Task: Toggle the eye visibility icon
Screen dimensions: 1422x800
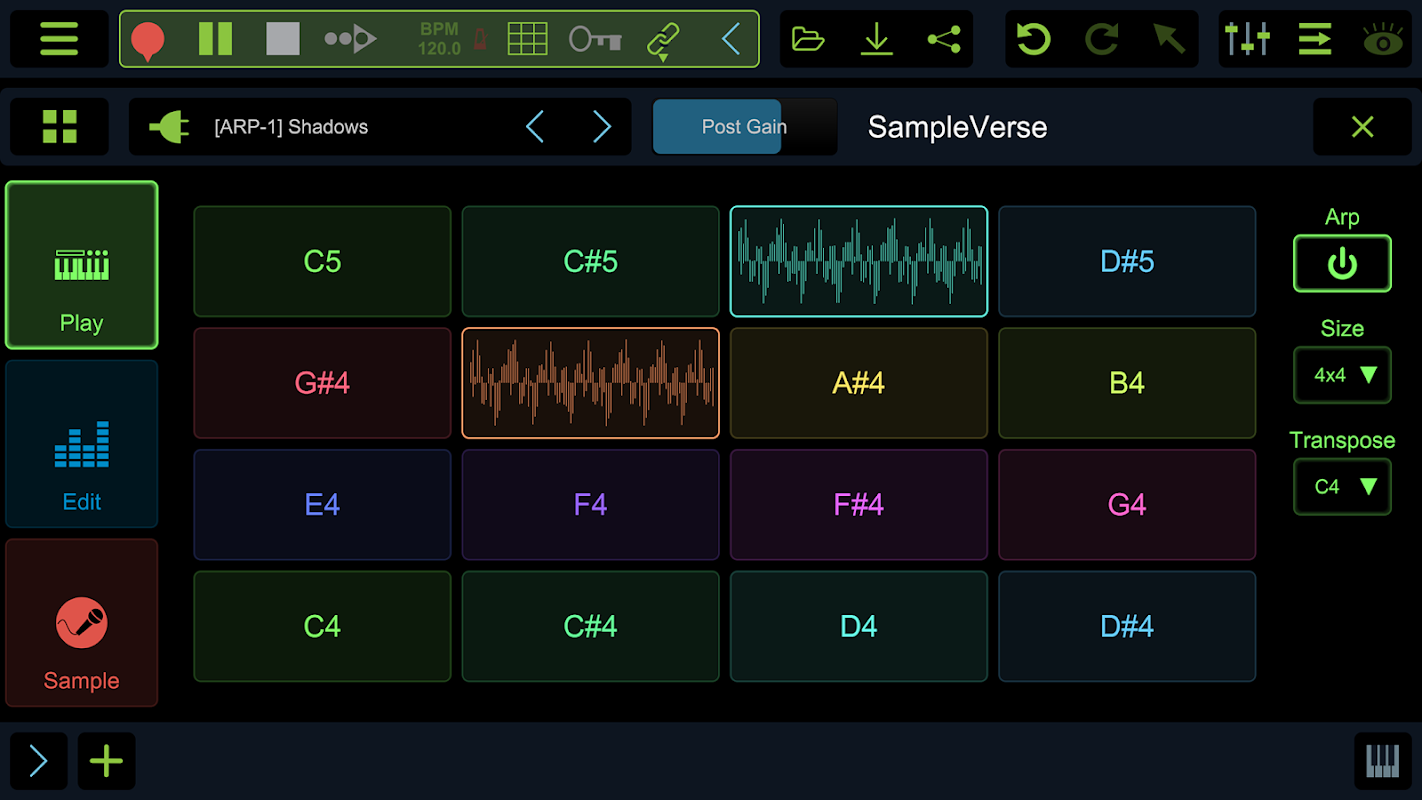Action: [1383, 39]
